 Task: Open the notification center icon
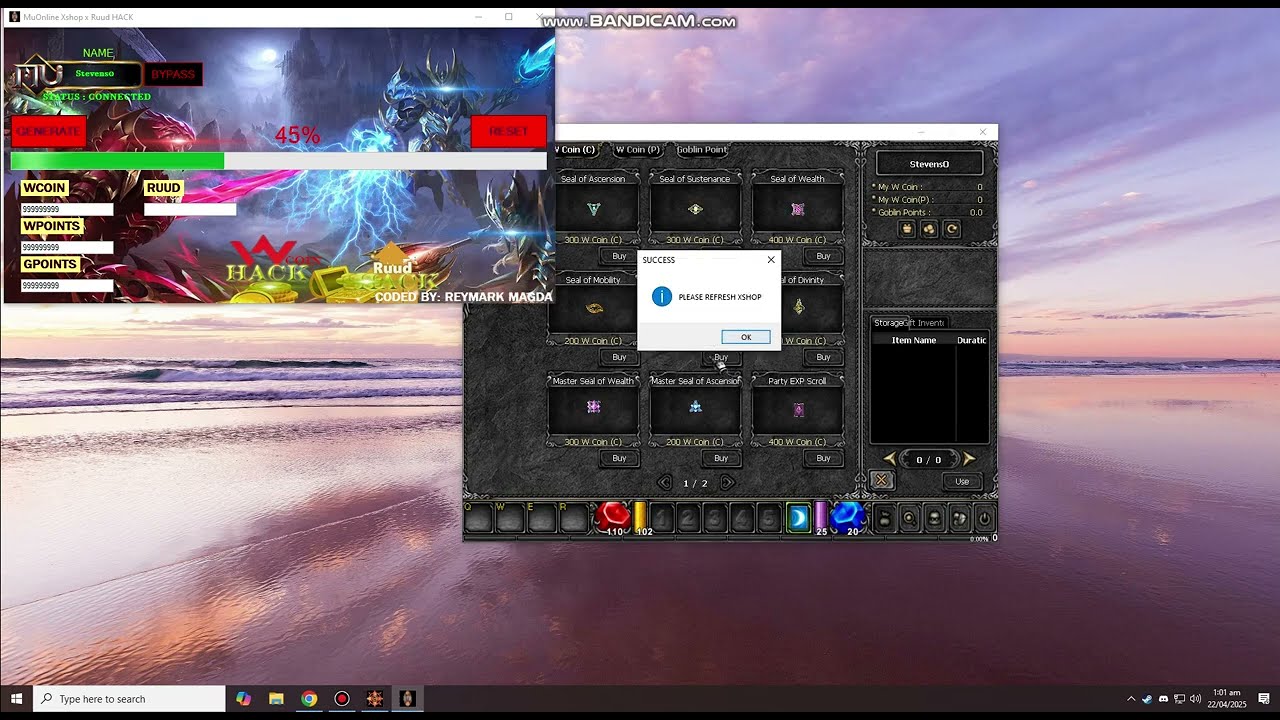1263,698
